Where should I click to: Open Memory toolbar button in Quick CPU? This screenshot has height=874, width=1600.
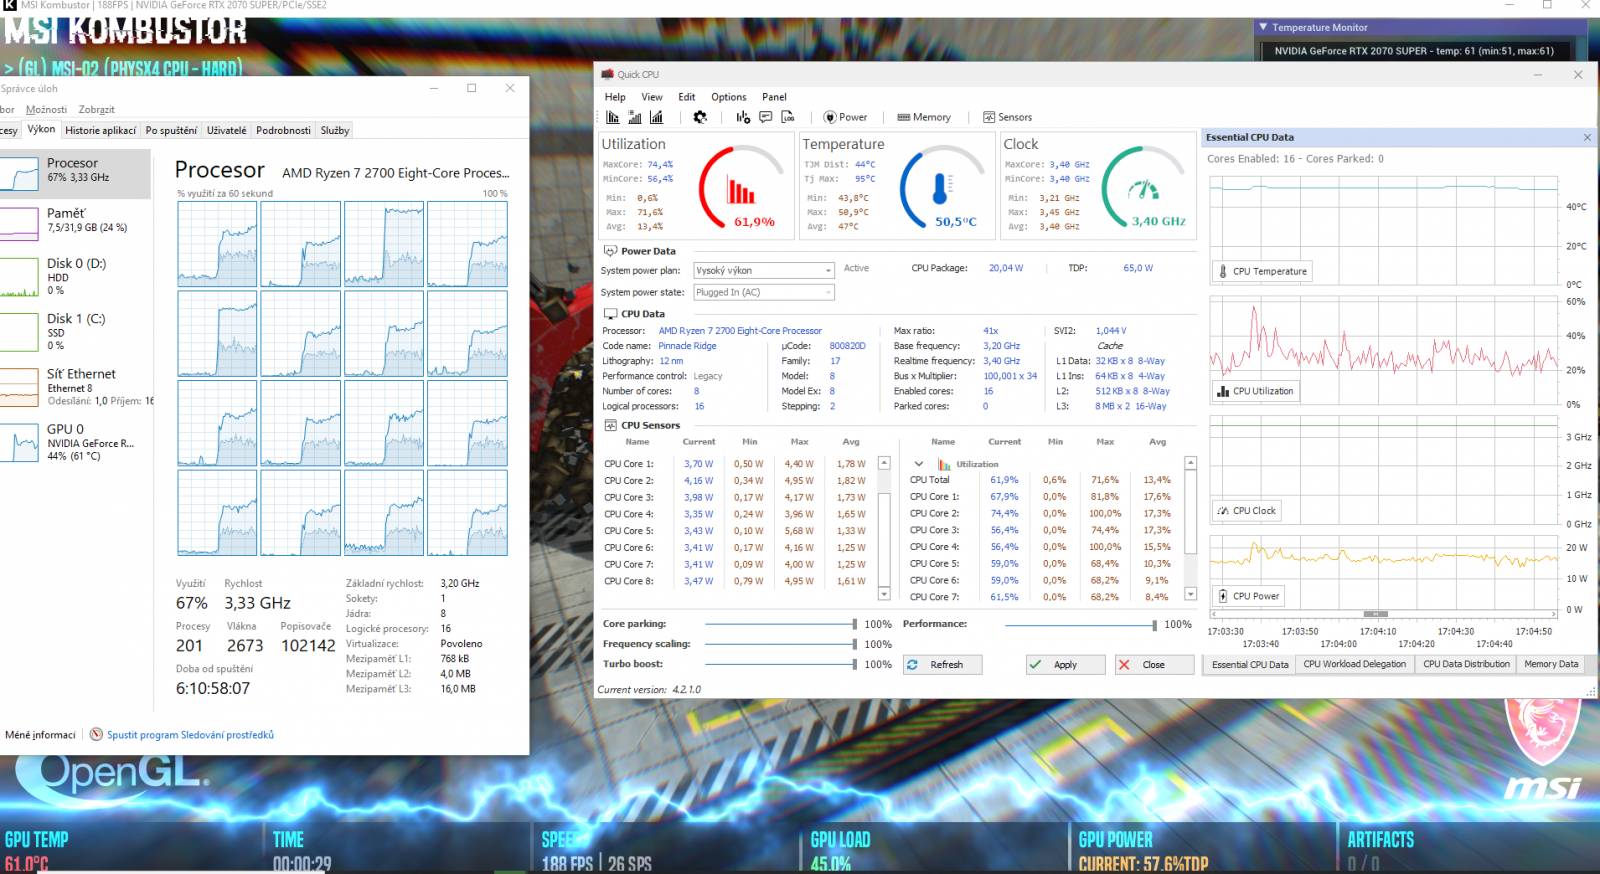click(924, 117)
